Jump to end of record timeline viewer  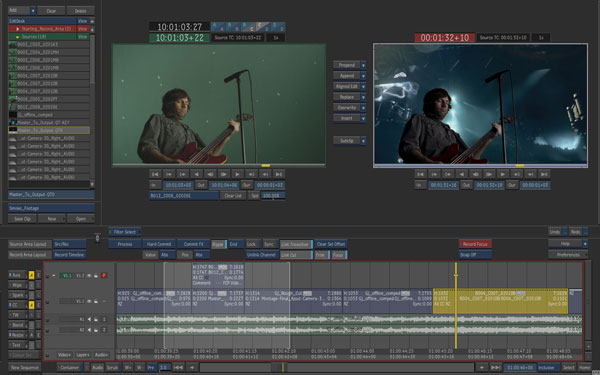[544, 174]
